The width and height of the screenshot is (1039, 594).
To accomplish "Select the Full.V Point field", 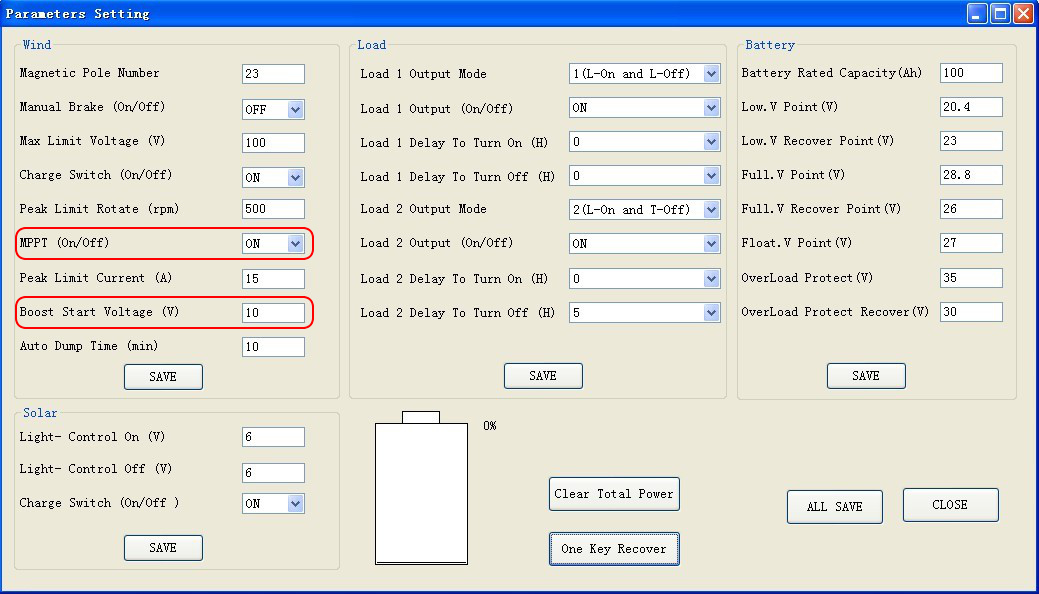I will (x=971, y=175).
